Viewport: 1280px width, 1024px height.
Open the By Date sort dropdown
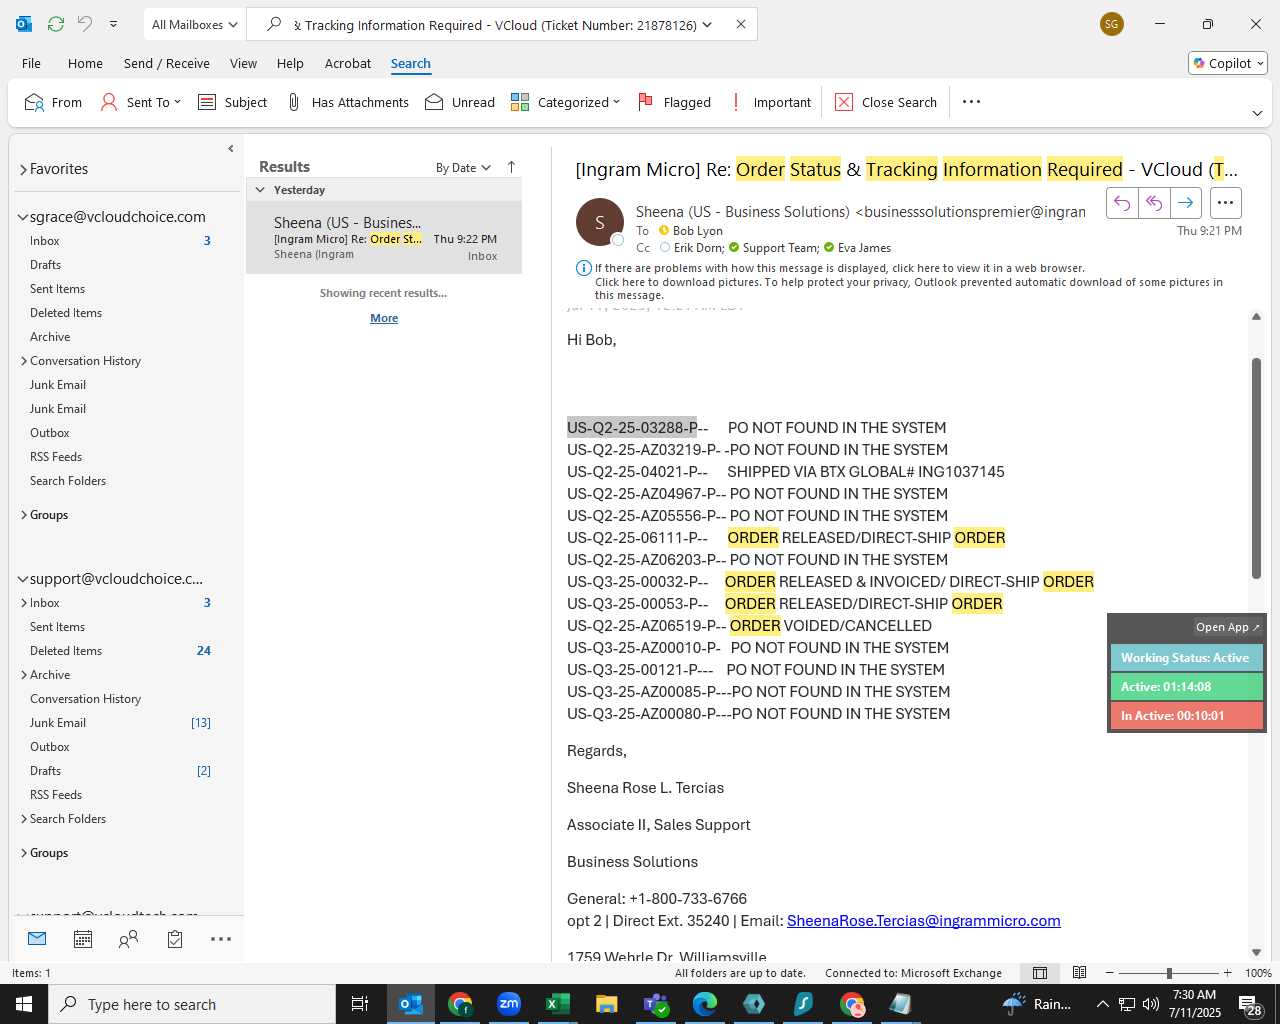point(463,168)
